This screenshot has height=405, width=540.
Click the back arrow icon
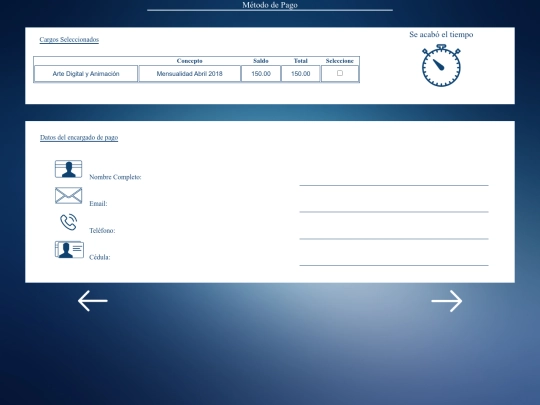[93, 301]
